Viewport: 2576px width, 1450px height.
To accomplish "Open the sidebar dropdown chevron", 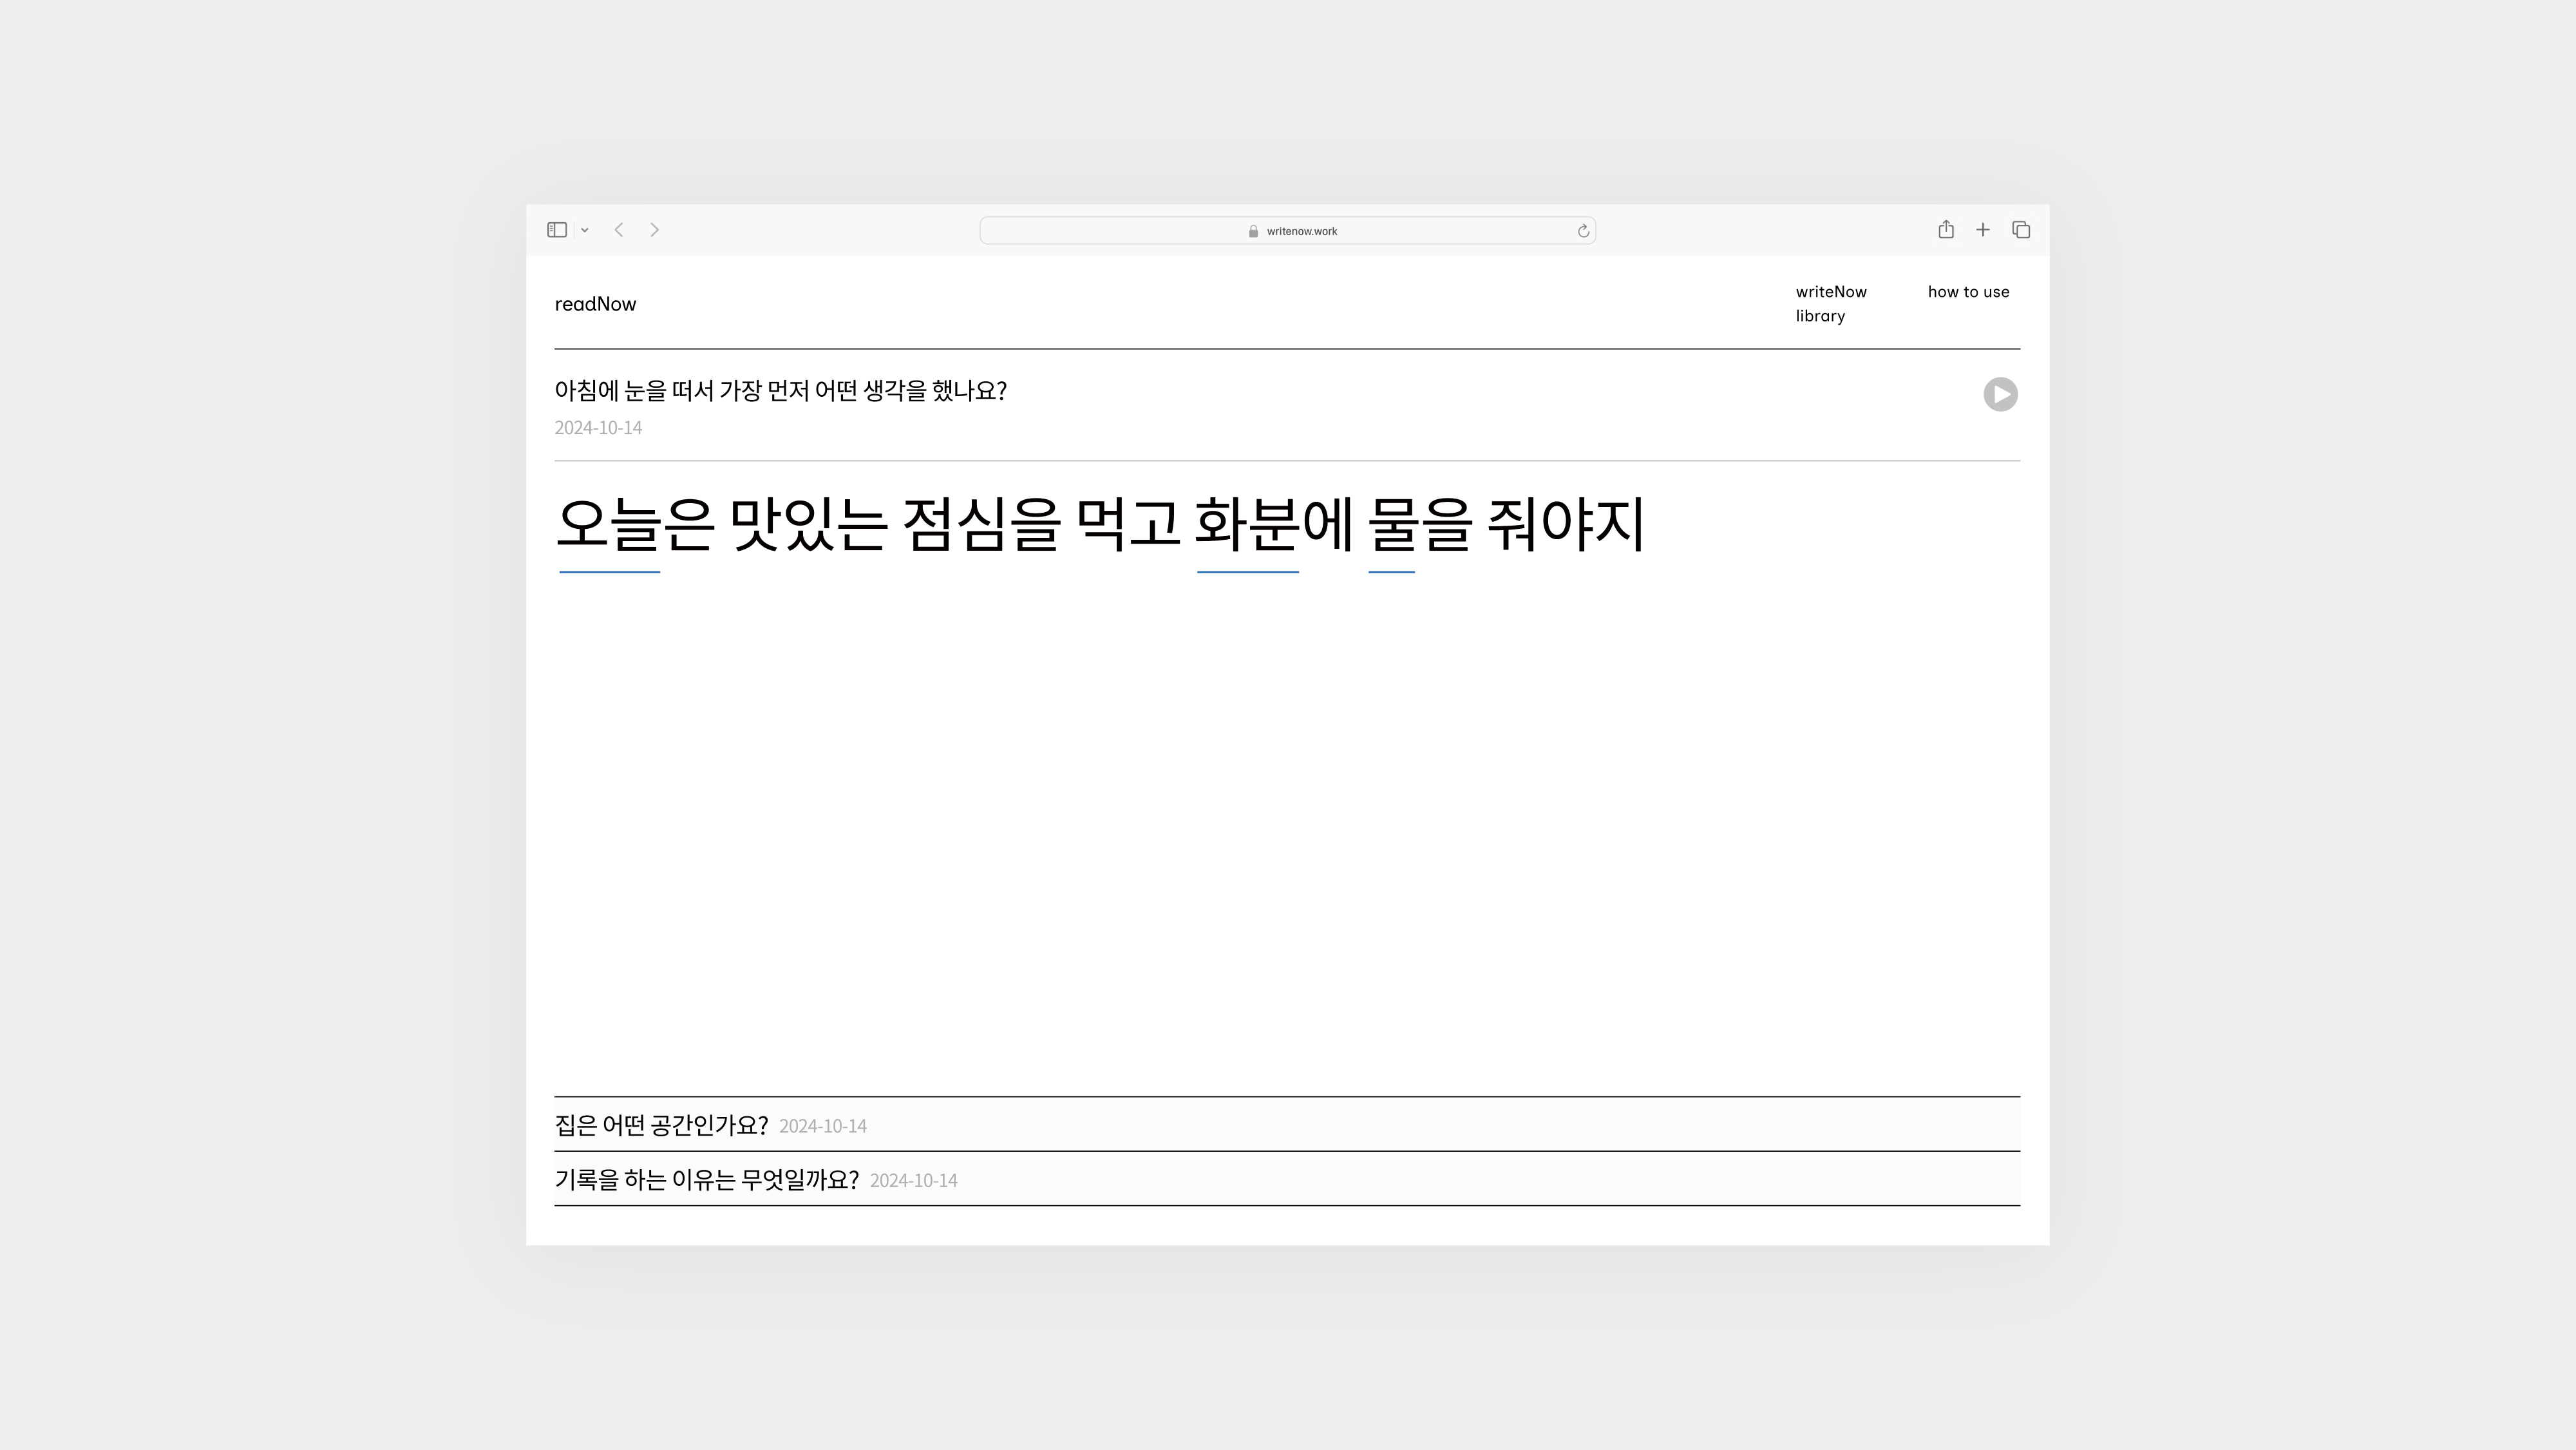I will point(585,231).
